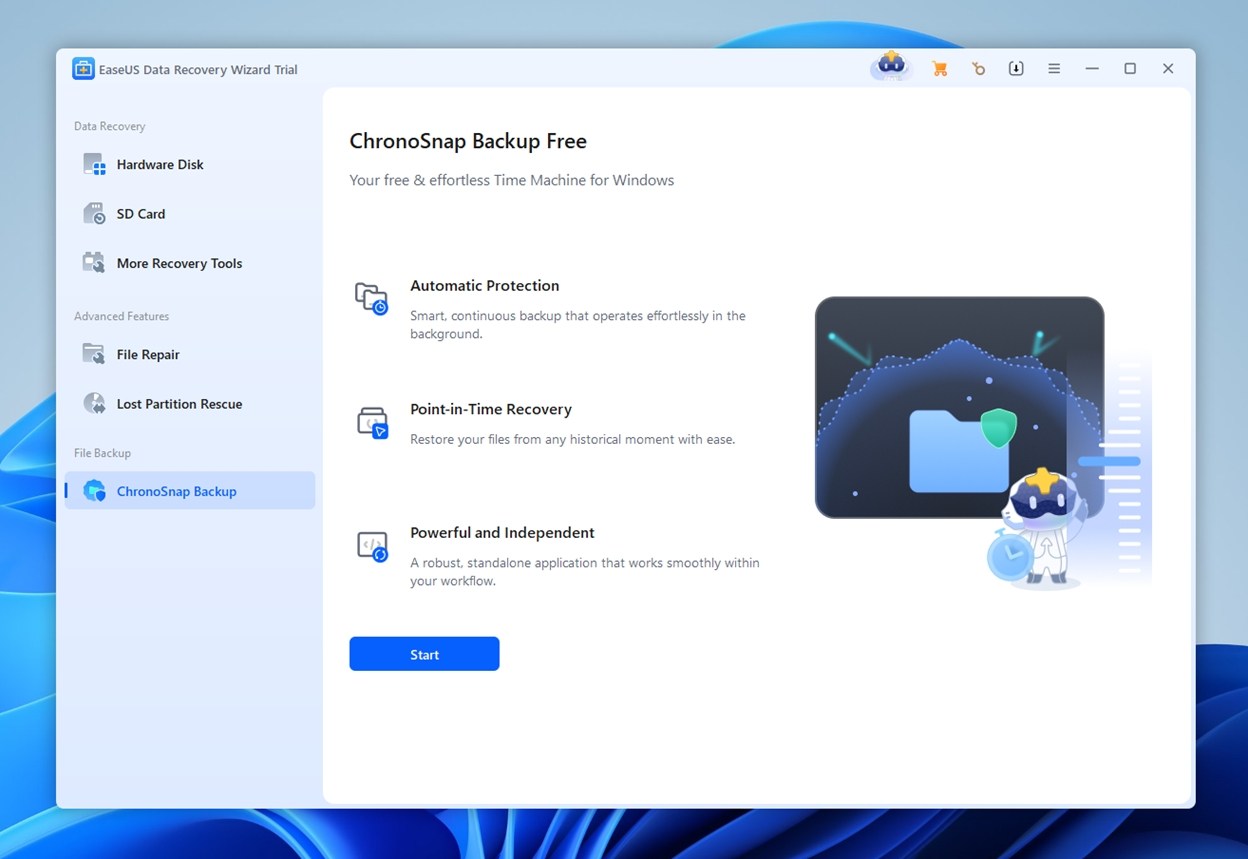Click the File Backup section label
Viewport: 1248px width, 859px height.
(x=102, y=453)
